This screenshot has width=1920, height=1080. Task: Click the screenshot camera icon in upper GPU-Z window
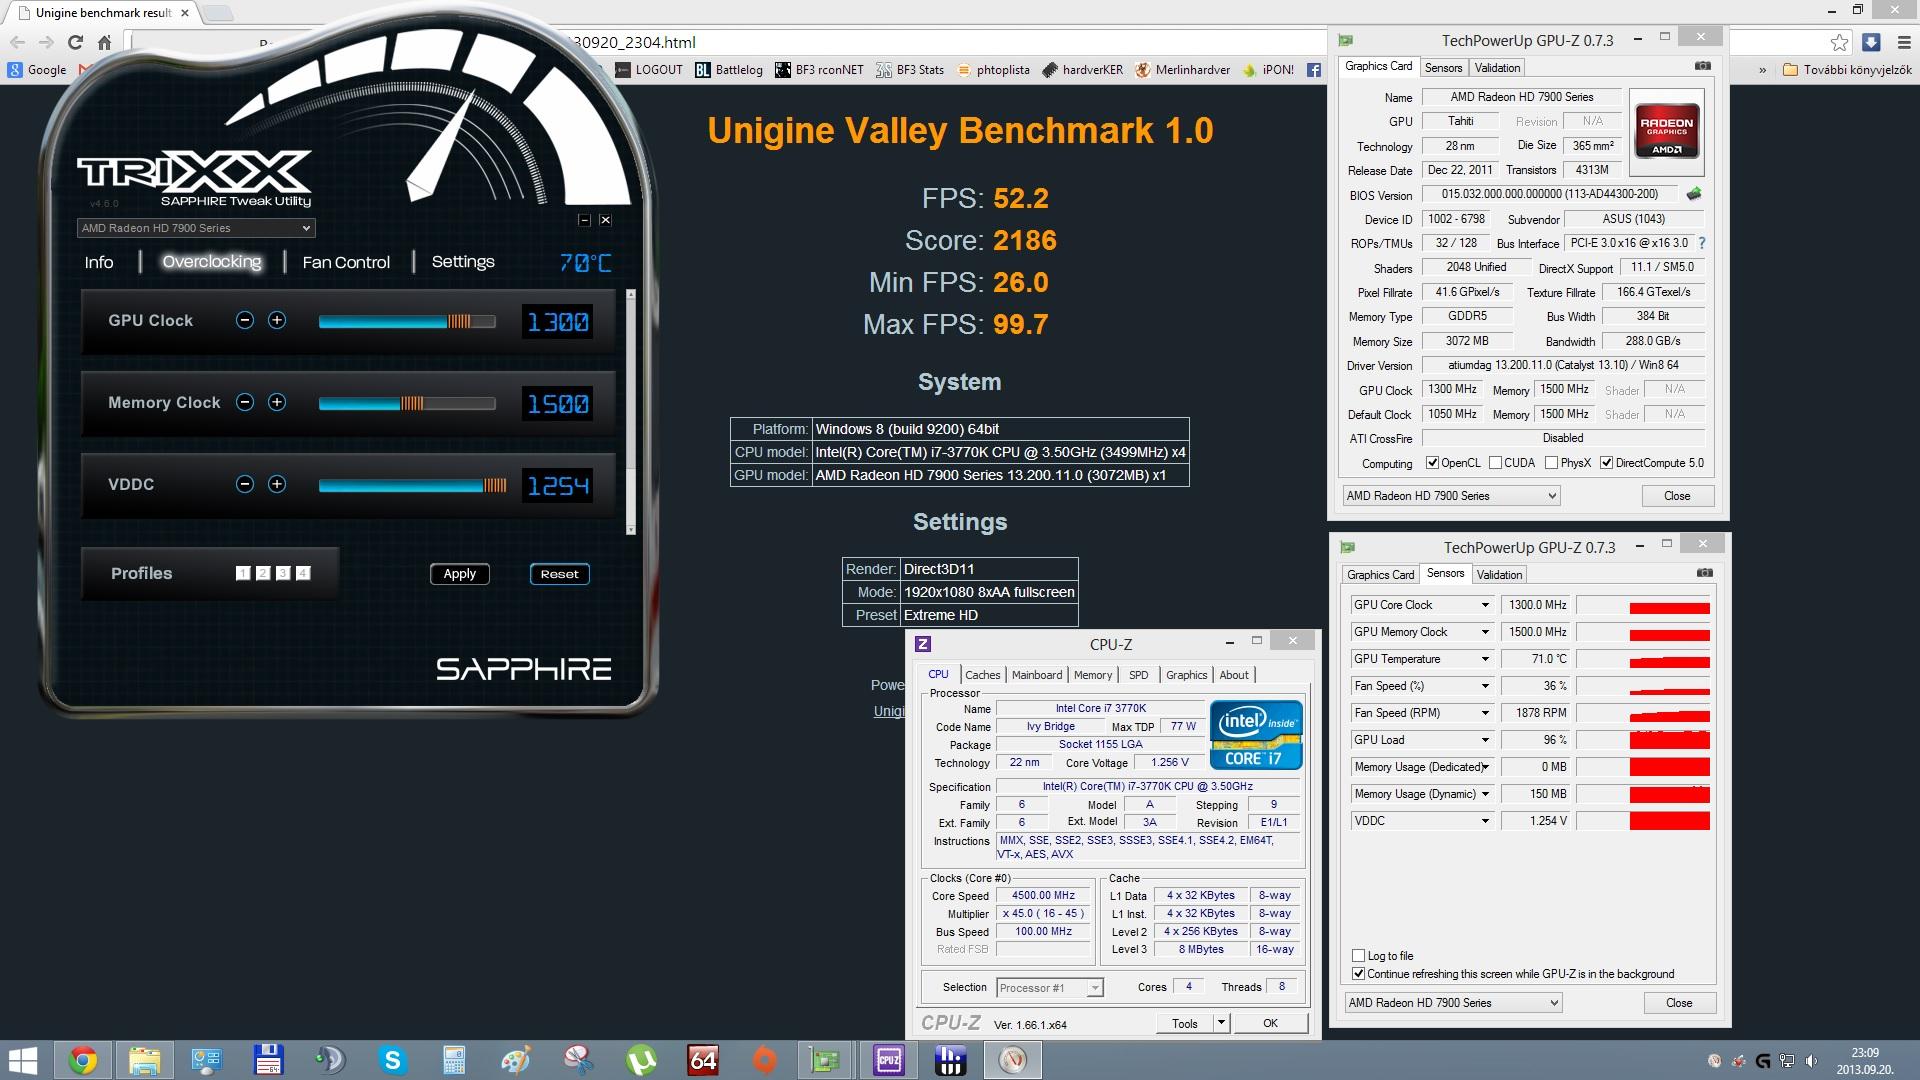[x=1703, y=66]
